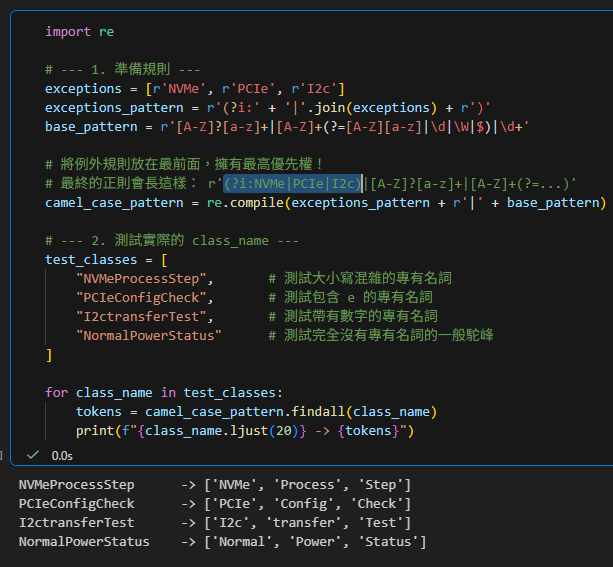
Task: Click re.compile in camel_case_pattern line
Action: (256, 203)
